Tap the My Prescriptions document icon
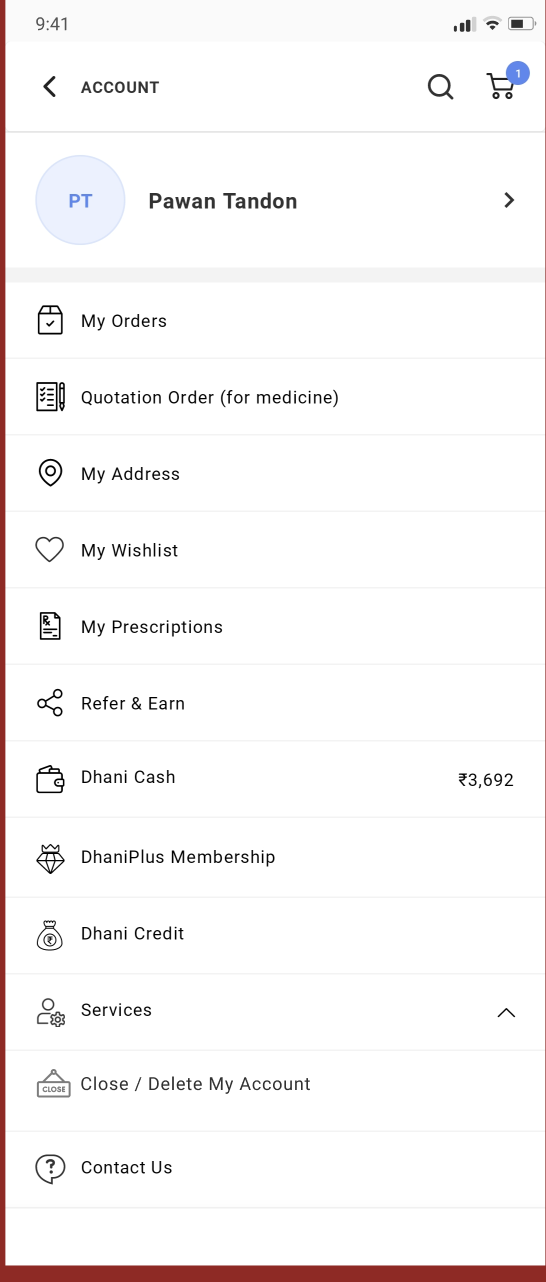Screen dimensions: 546x1282 click(x=50, y=627)
